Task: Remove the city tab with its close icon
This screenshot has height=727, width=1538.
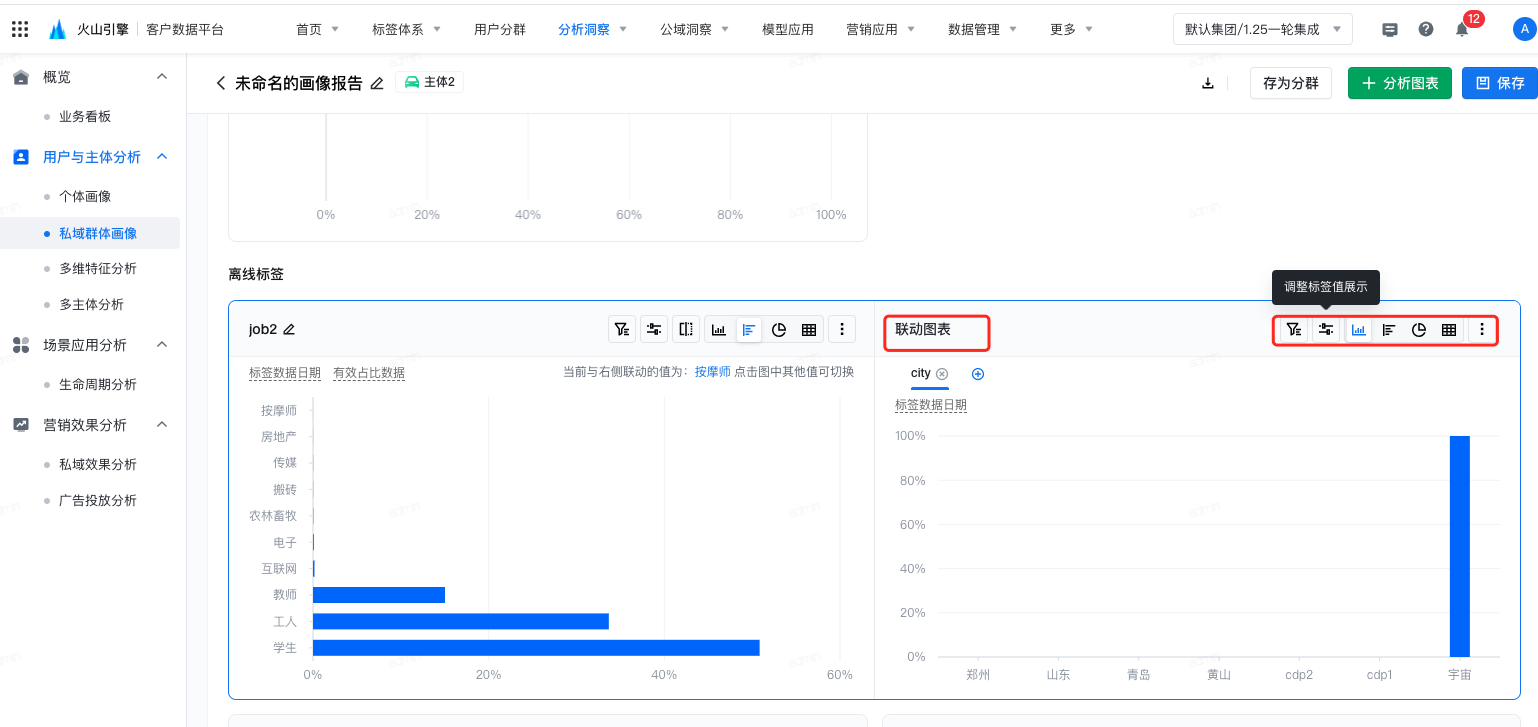Action: [x=942, y=374]
